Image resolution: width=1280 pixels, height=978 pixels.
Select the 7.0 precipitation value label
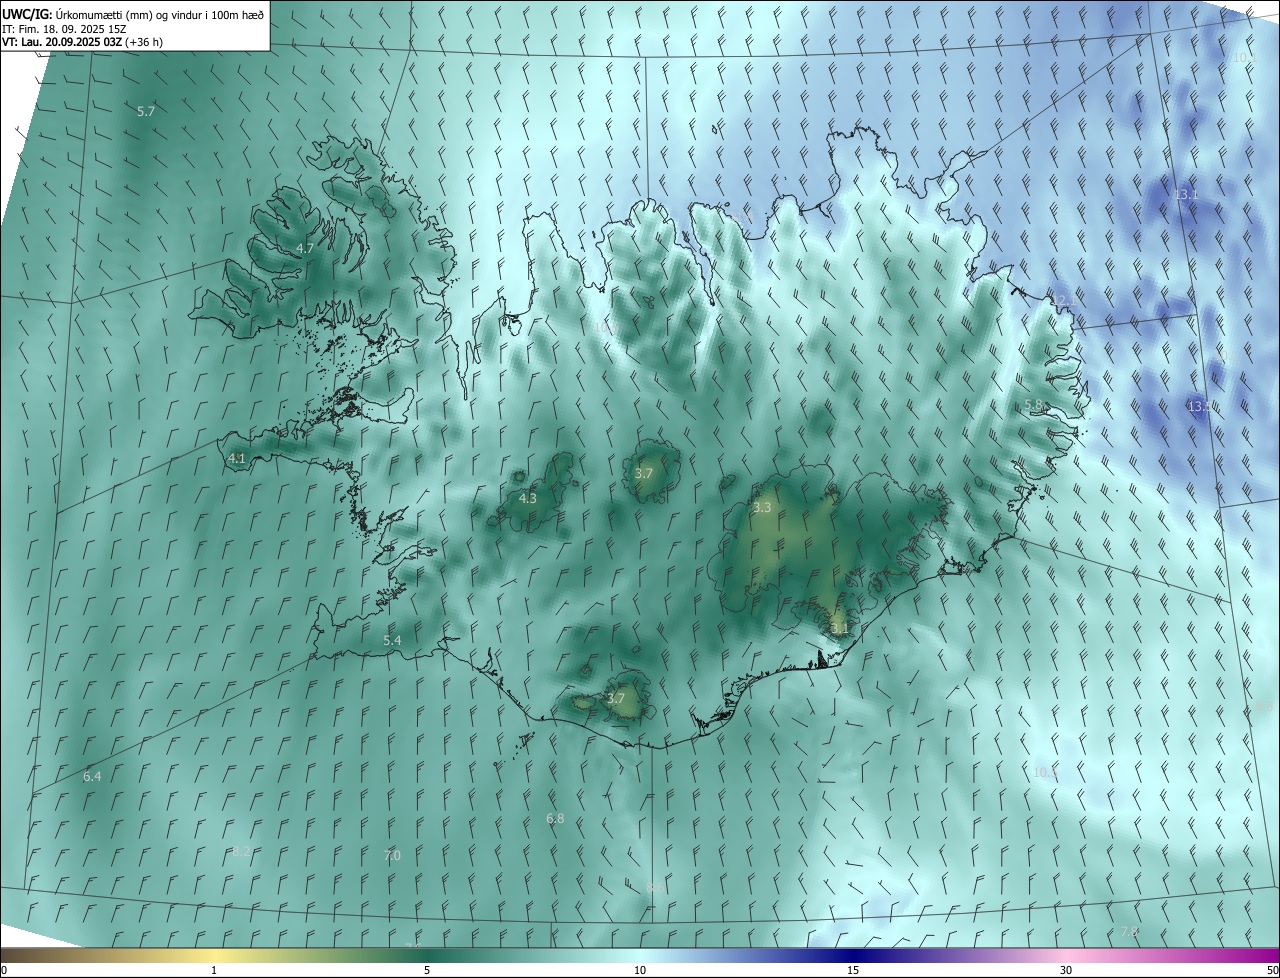tap(392, 855)
